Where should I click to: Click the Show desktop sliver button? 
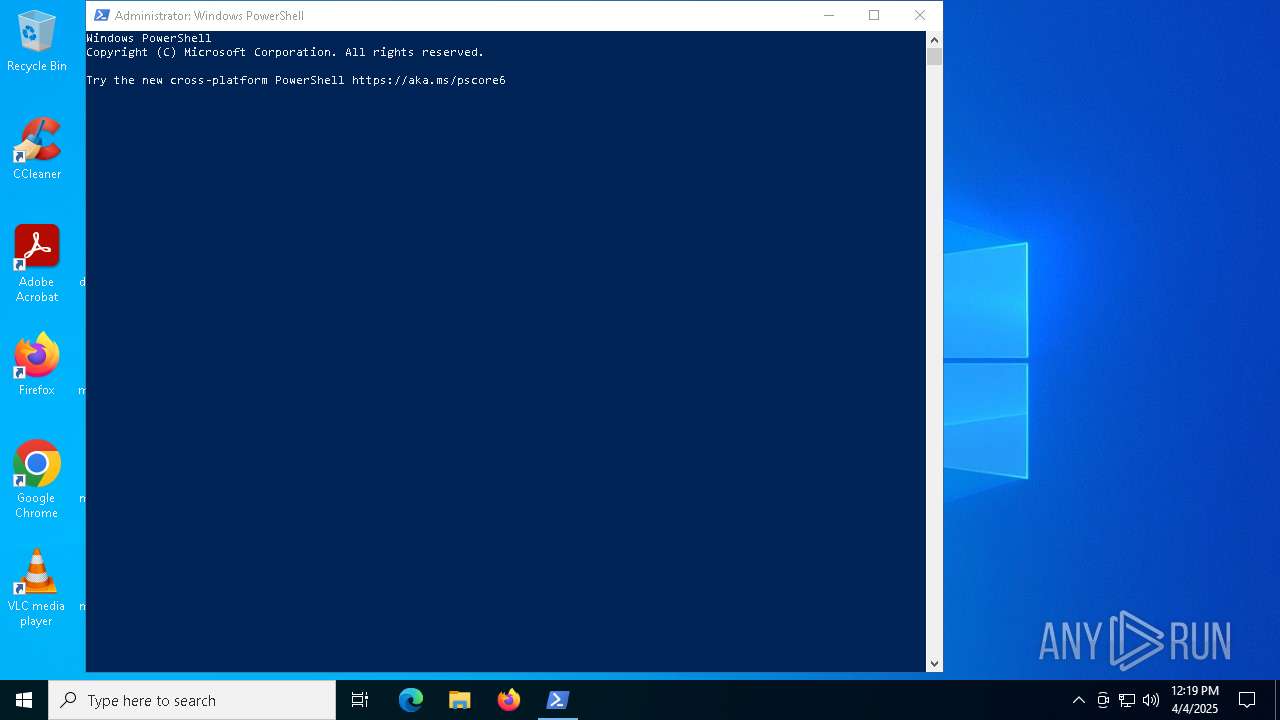[x=1277, y=700]
